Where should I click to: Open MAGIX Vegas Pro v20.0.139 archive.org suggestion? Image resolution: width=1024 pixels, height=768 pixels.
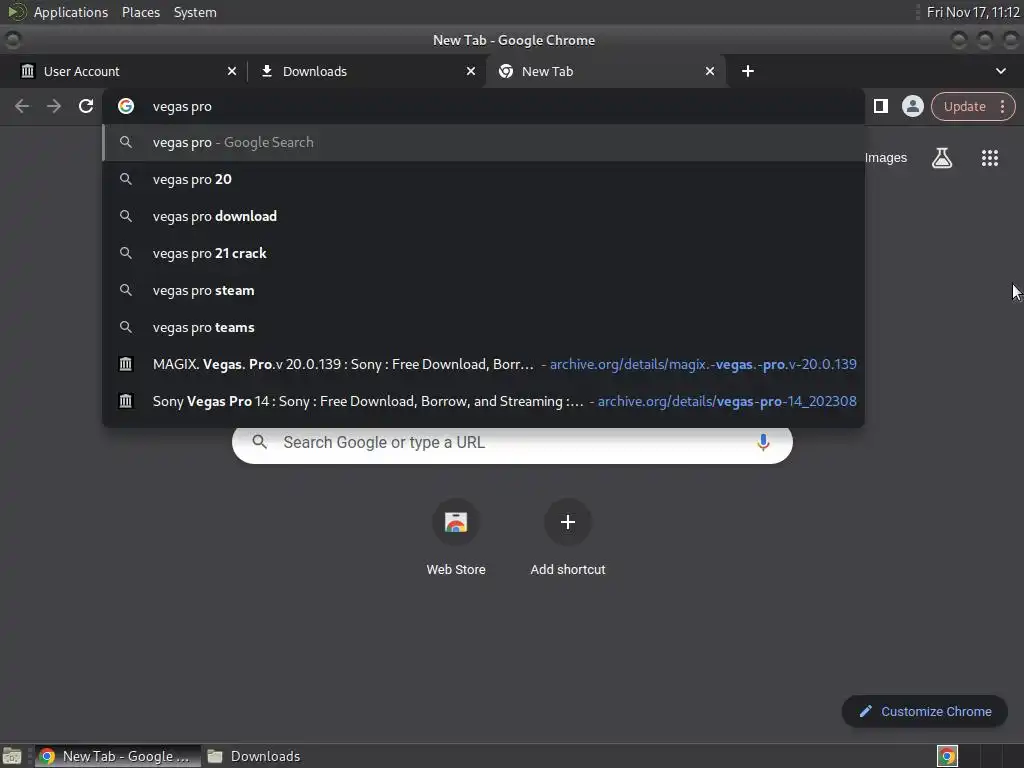[483, 364]
